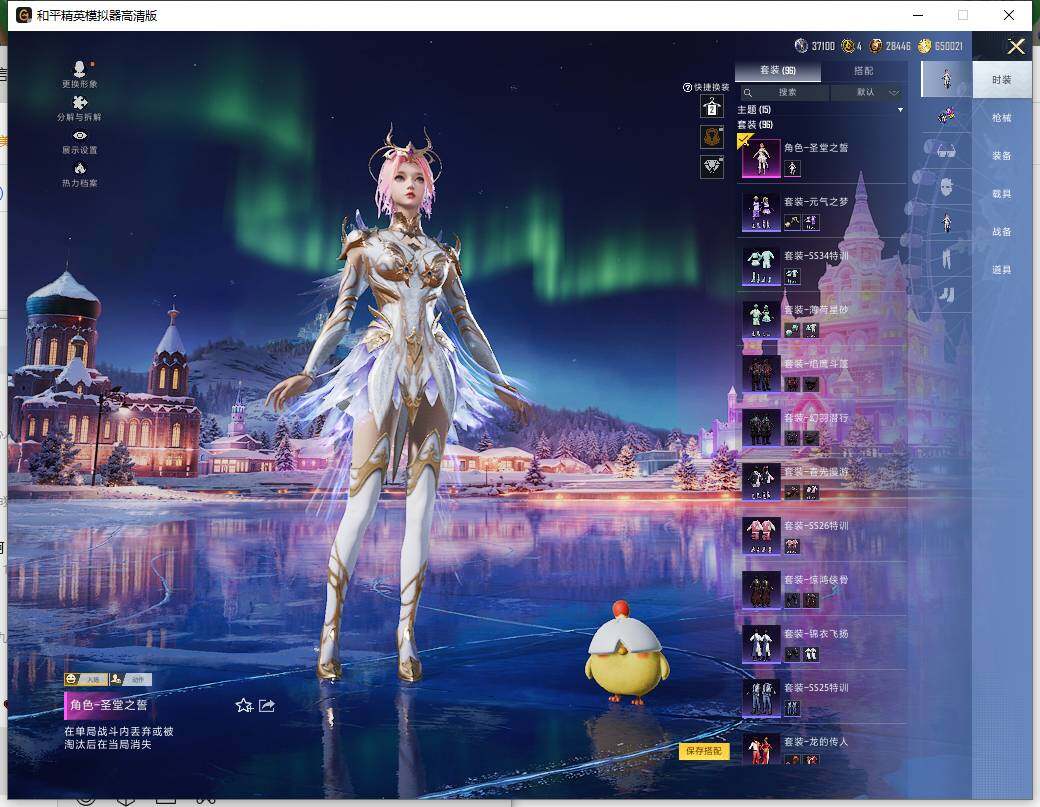Select the 套装-元气之梦 outfit thumbnail
This screenshot has width=1040, height=807.
point(761,212)
